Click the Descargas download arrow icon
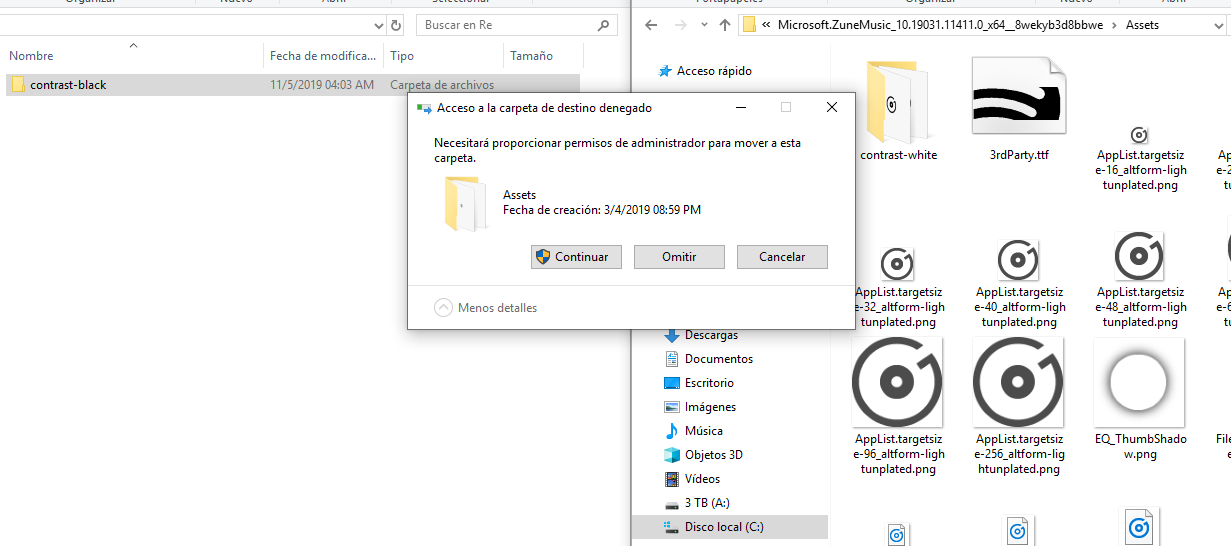The image size is (1231, 546). [672, 335]
